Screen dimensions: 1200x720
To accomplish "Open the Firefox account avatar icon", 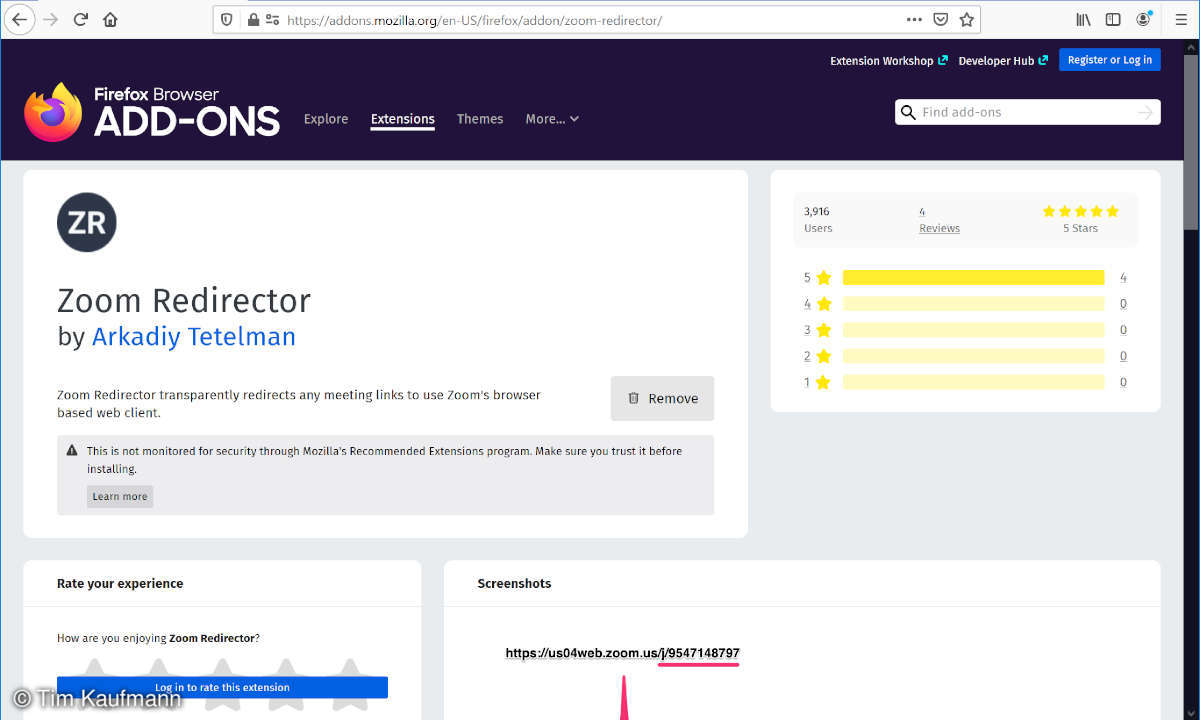I will click(x=1144, y=19).
